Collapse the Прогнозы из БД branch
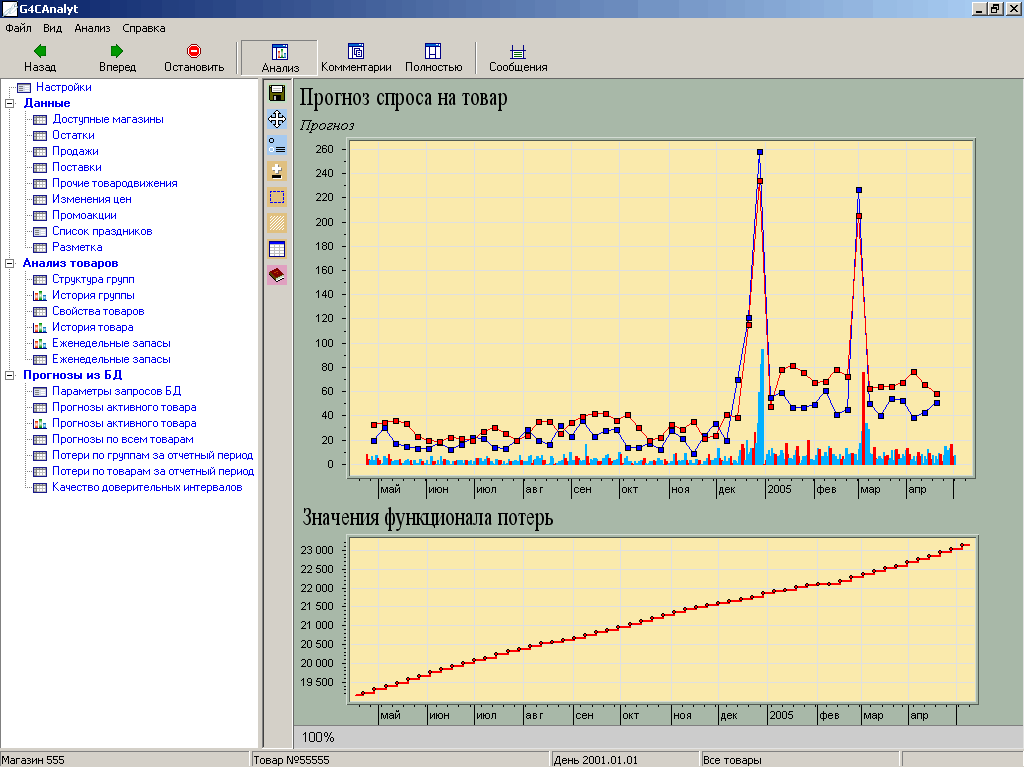 coord(10,375)
